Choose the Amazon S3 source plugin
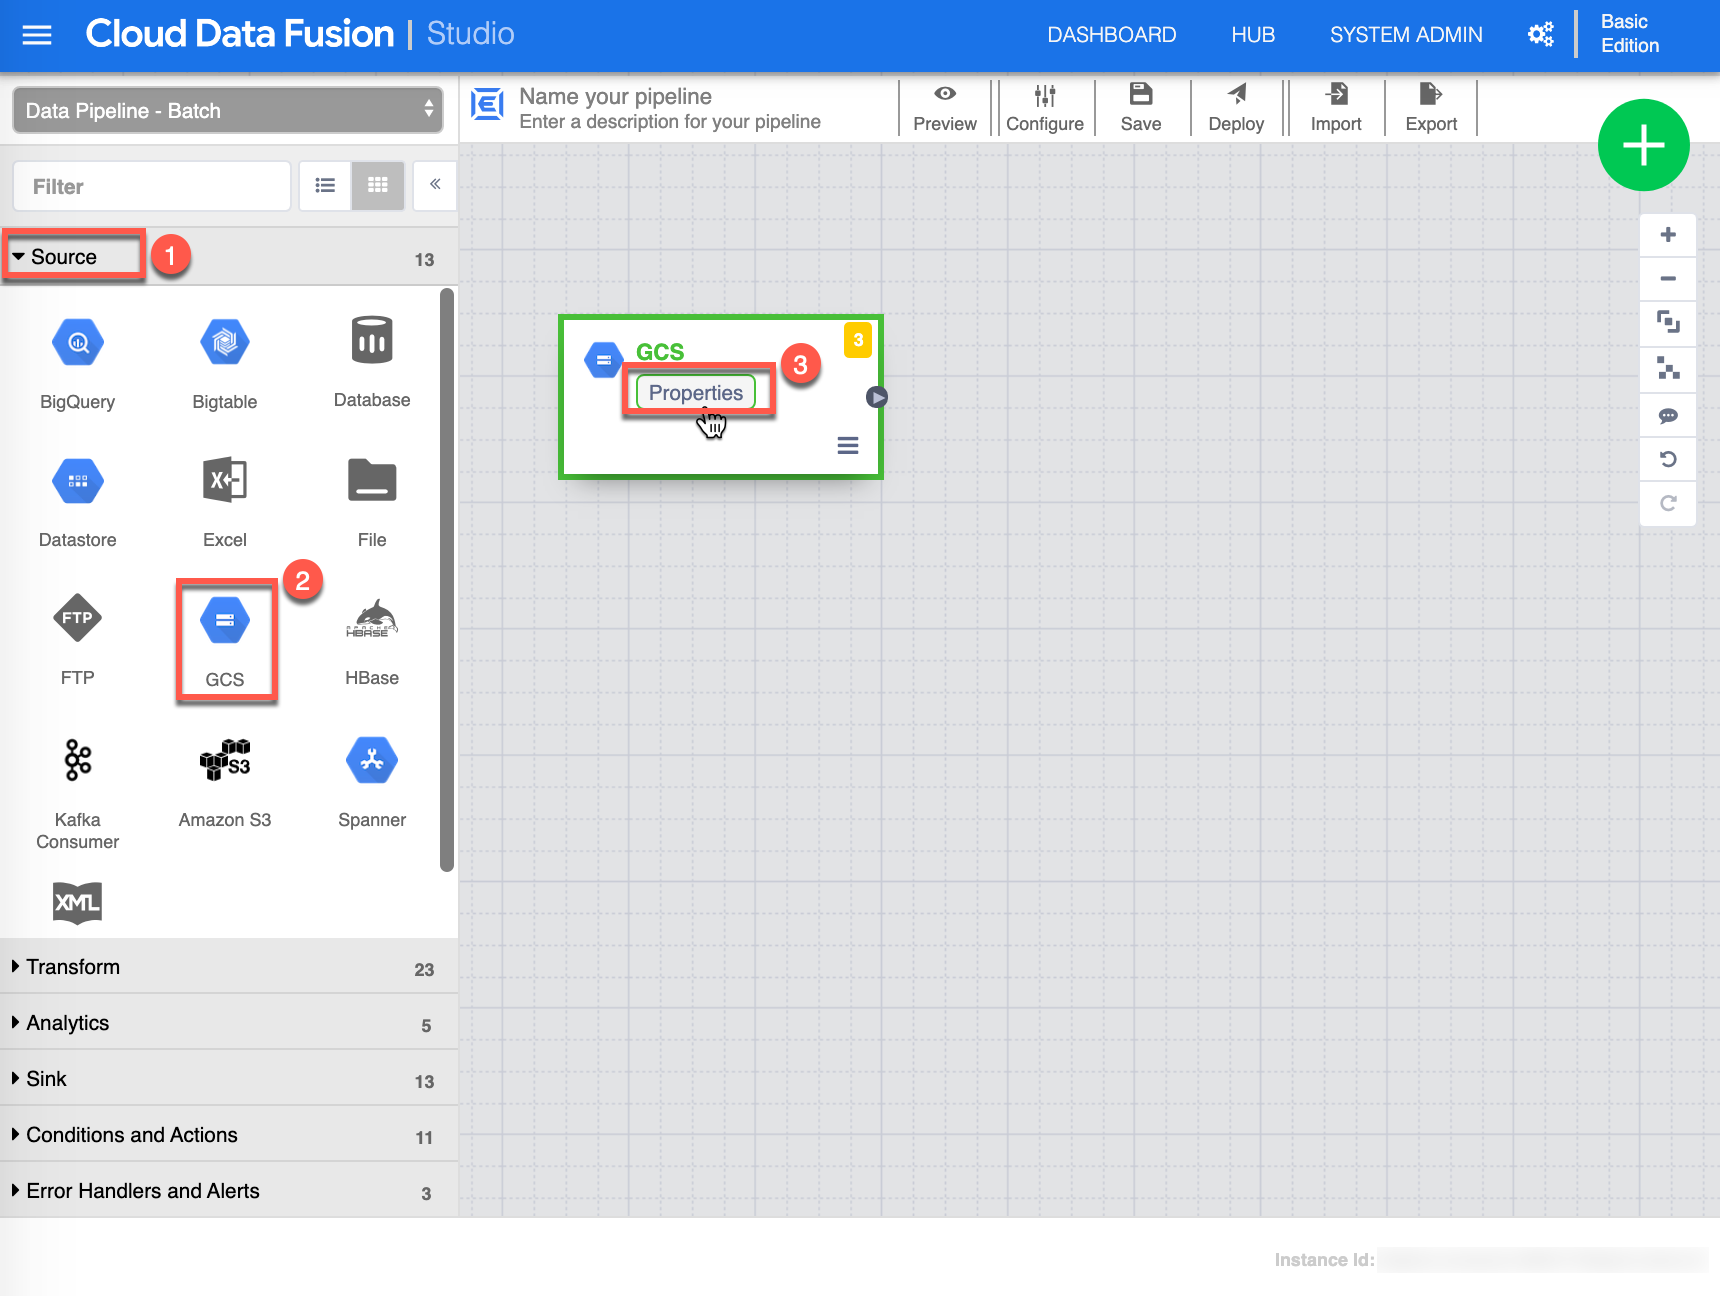 tap(225, 761)
